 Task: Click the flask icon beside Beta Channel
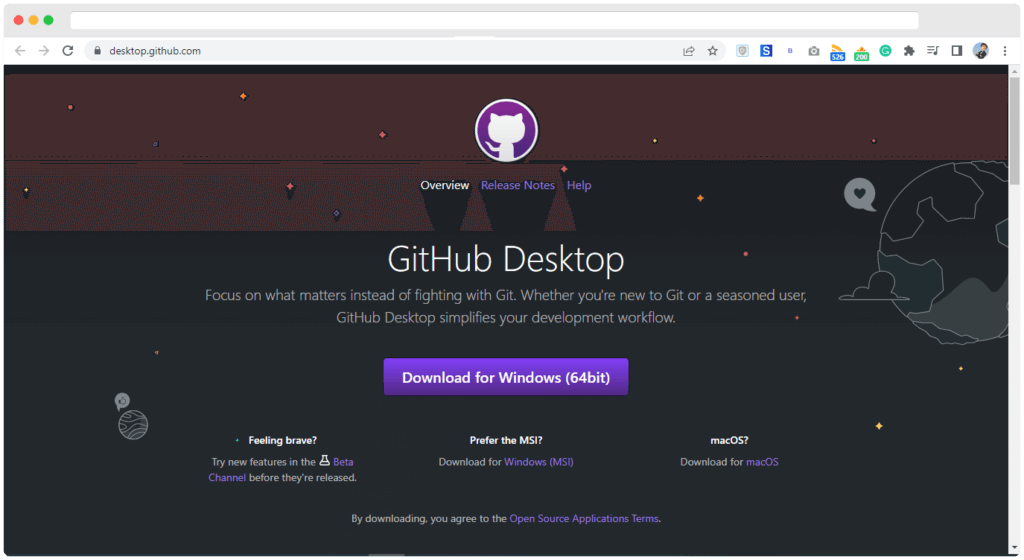coord(325,461)
